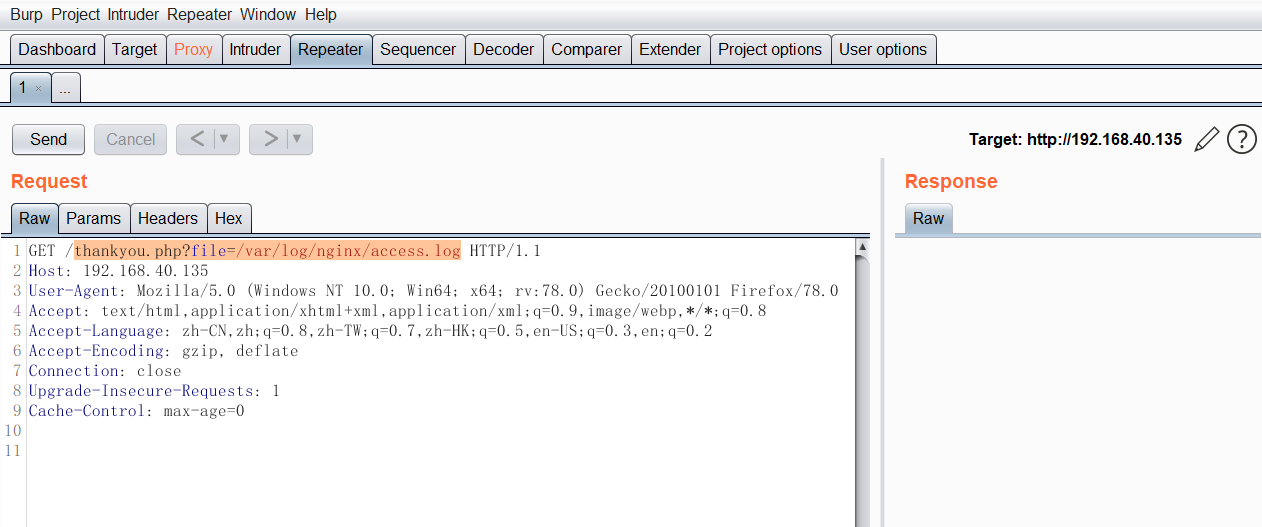Expand the forward history dropdown arrow
Image resolution: width=1262 pixels, height=527 pixels.
click(297, 139)
